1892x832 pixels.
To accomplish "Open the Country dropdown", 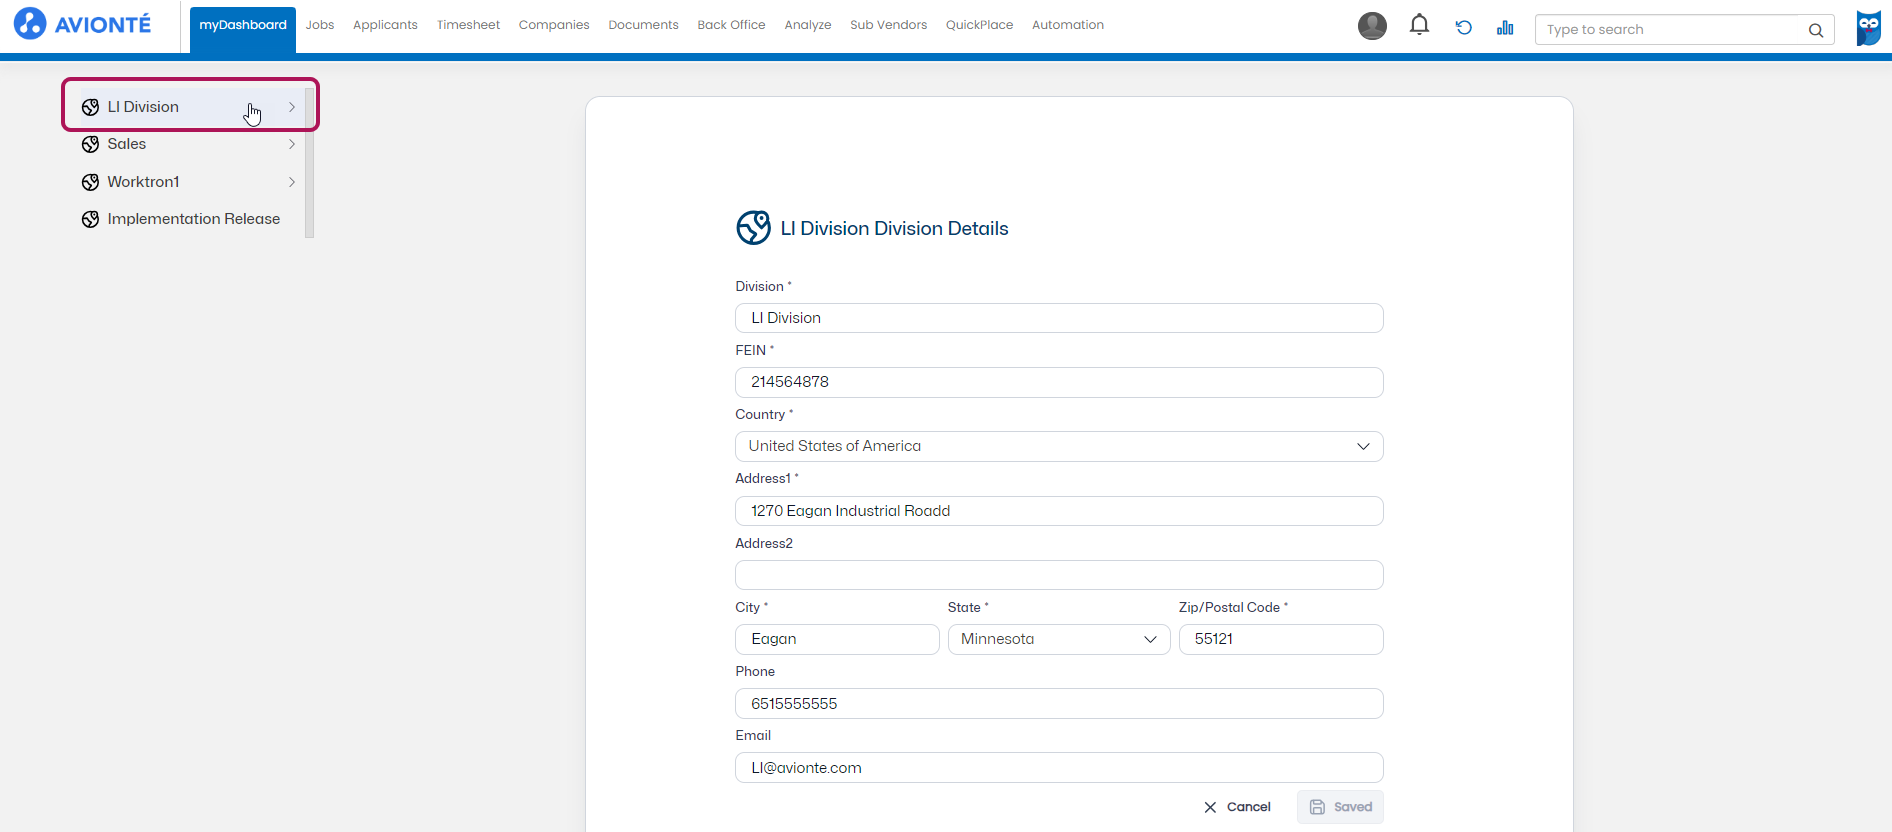I will coord(1059,446).
